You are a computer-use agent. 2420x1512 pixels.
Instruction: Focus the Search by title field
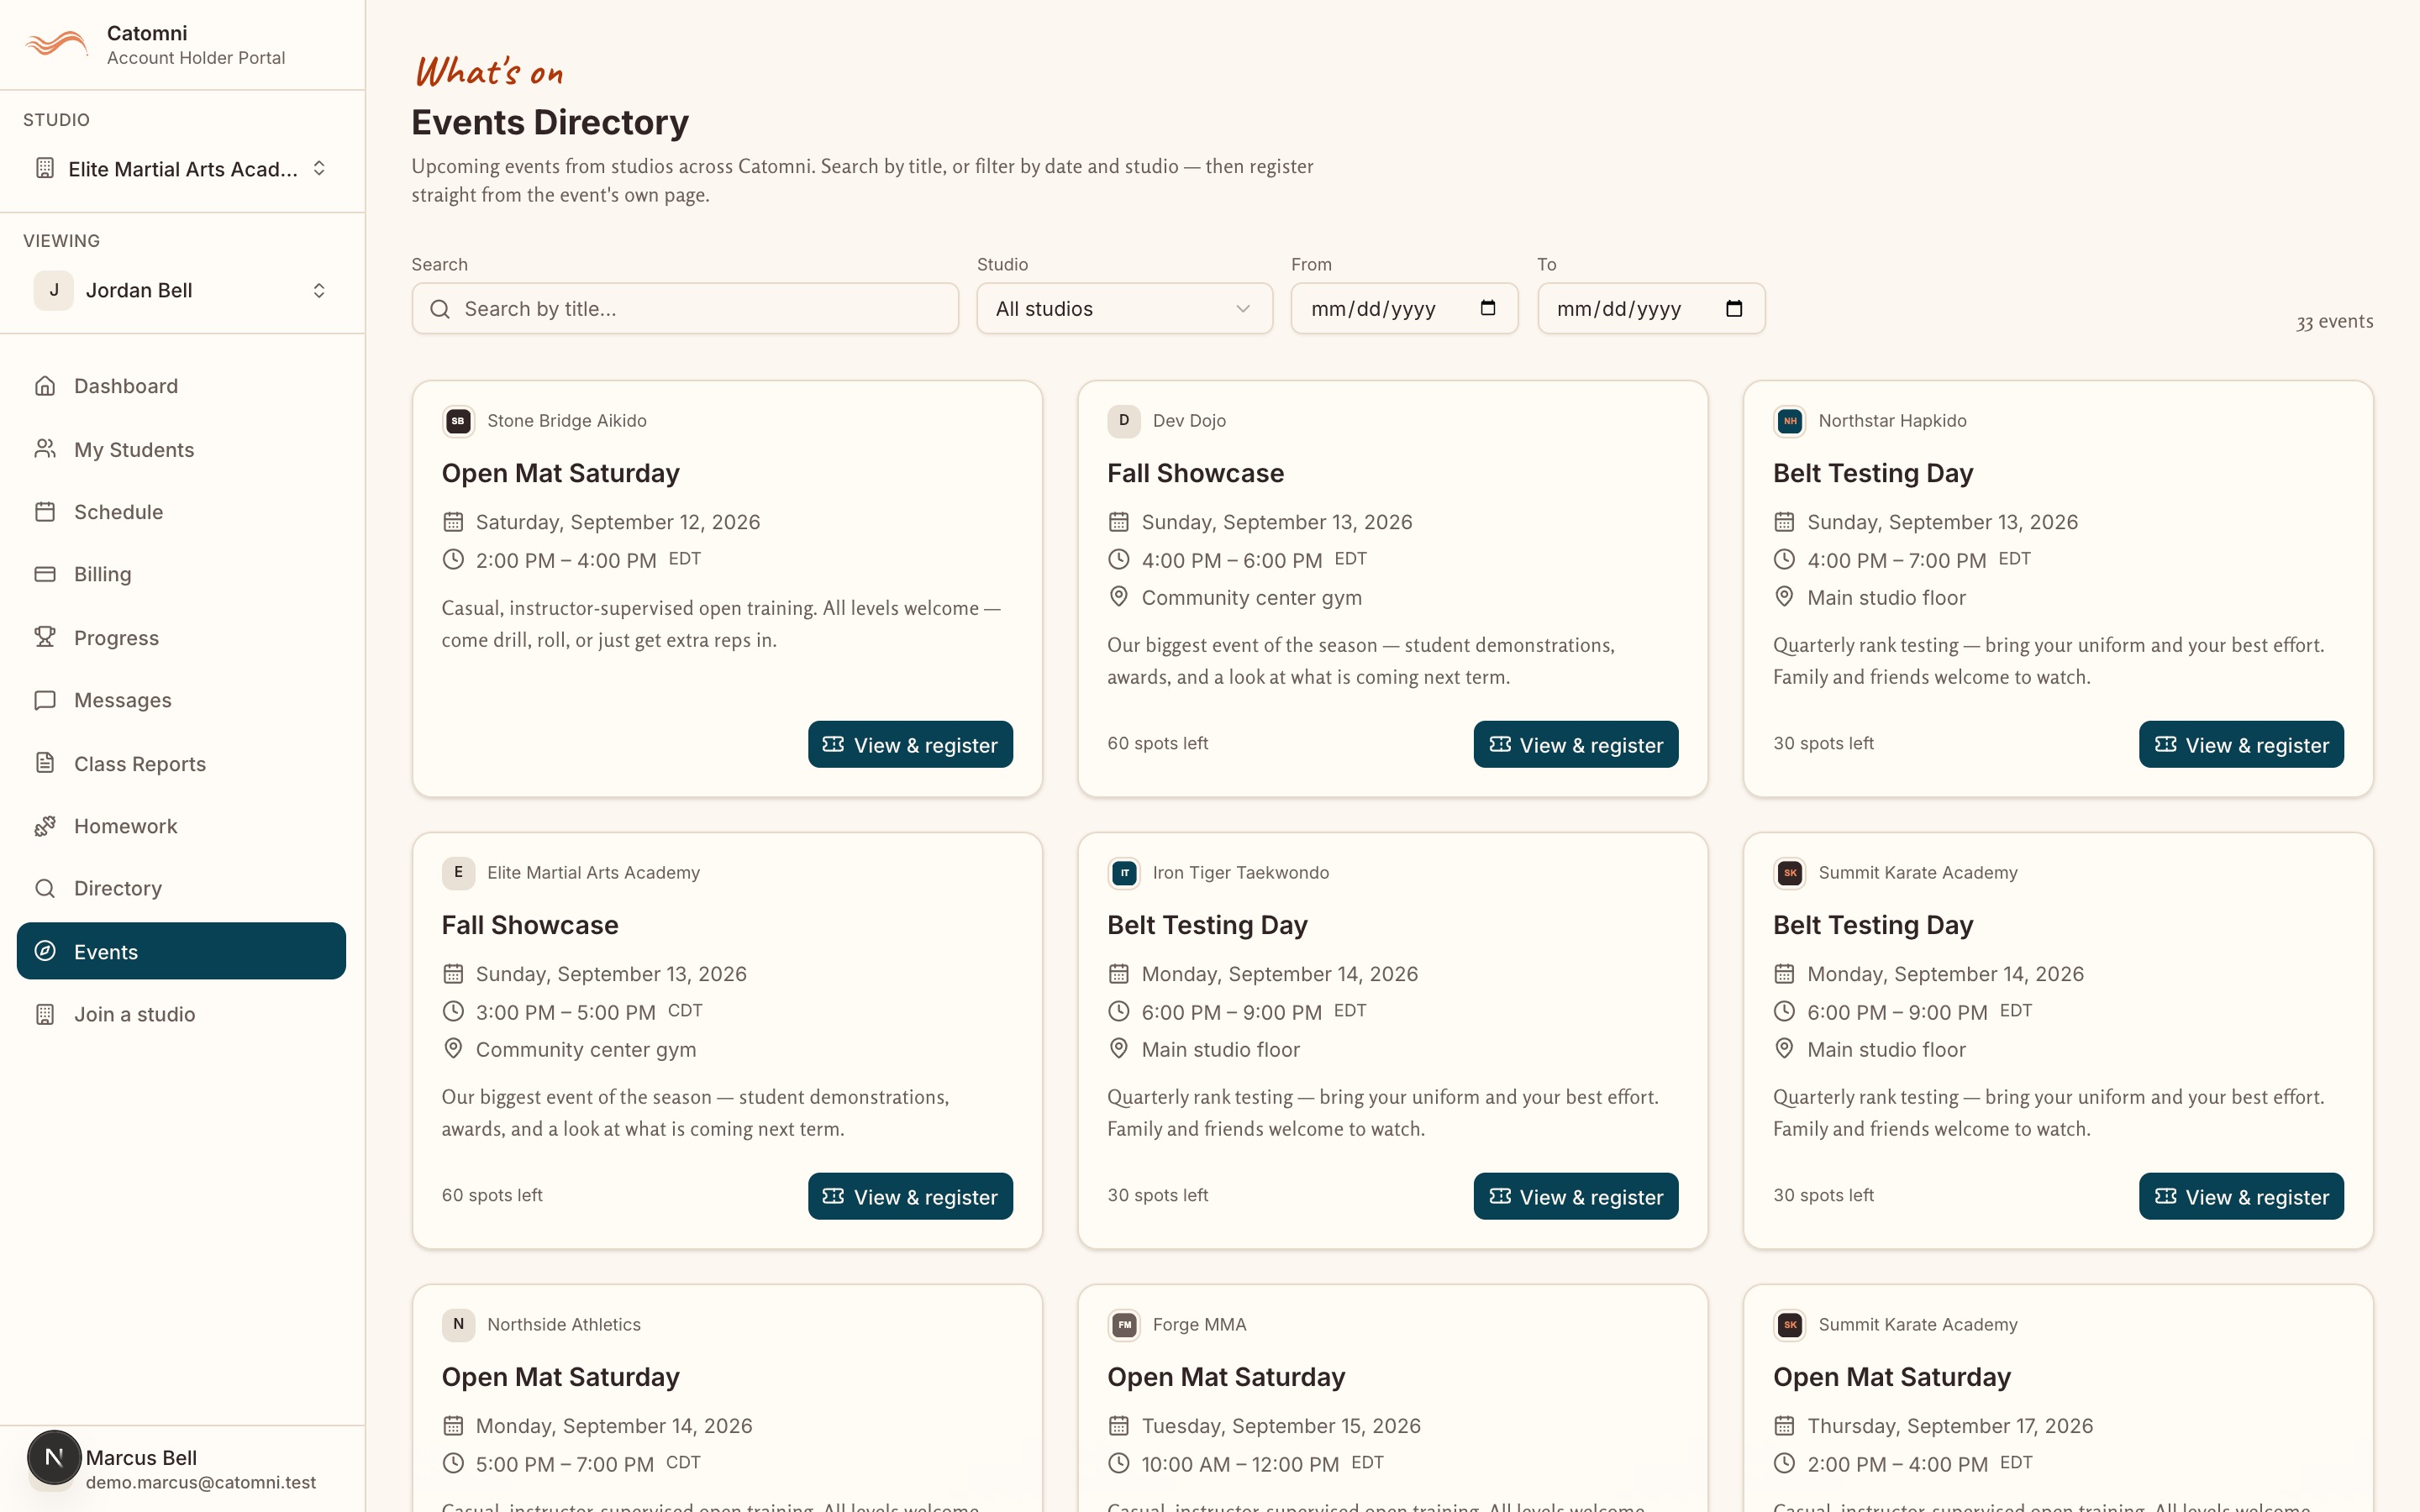point(685,308)
